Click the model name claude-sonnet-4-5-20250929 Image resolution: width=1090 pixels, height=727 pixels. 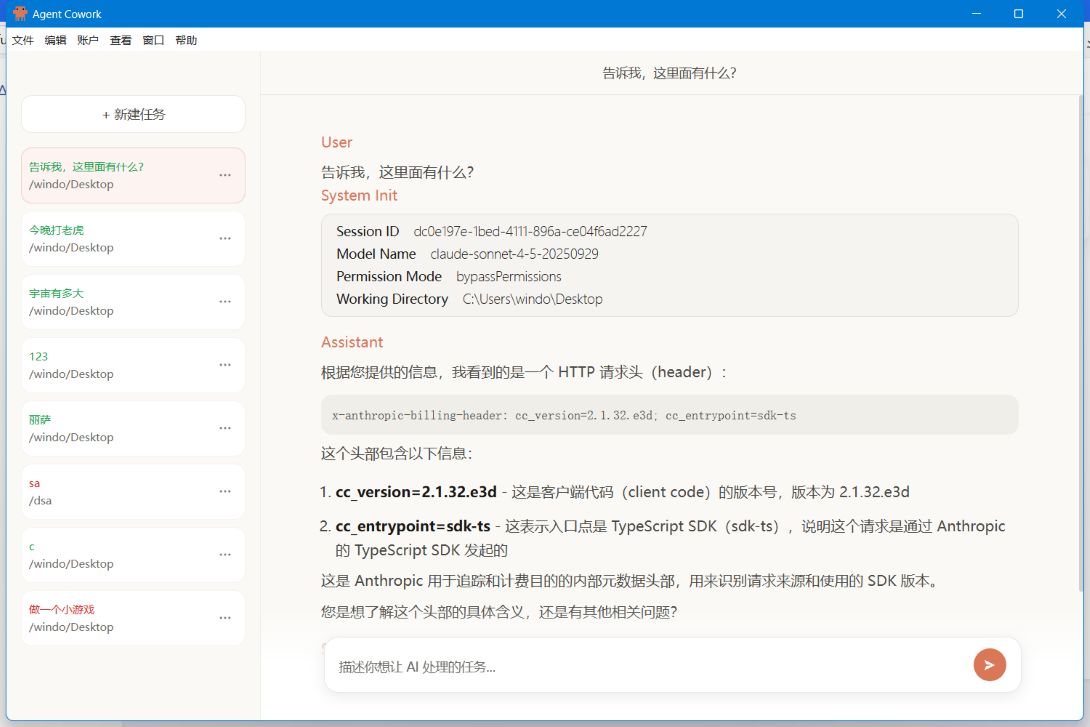pyautogui.click(x=514, y=254)
